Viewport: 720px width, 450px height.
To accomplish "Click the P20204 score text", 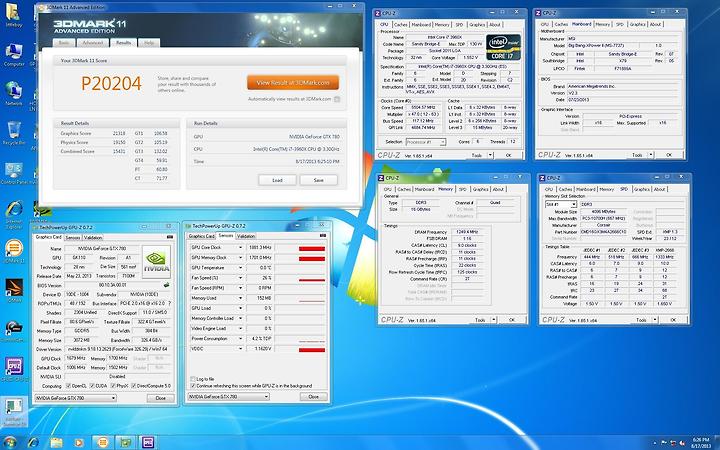I will [112, 83].
